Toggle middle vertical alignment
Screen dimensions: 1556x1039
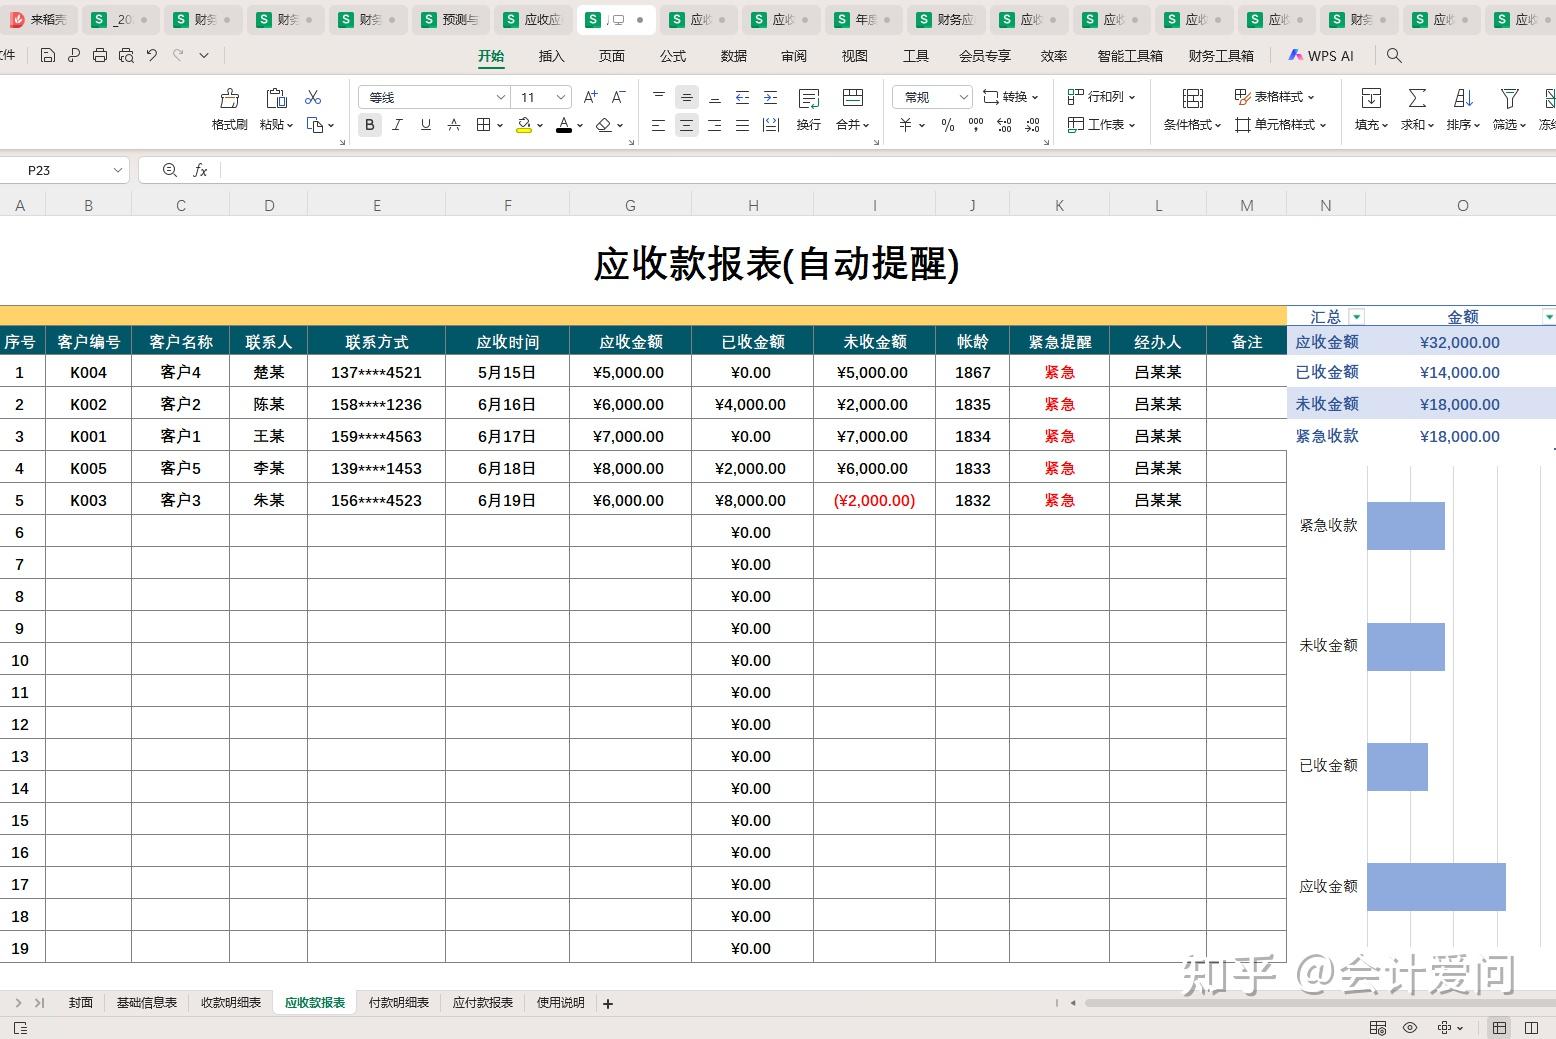(x=686, y=97)
